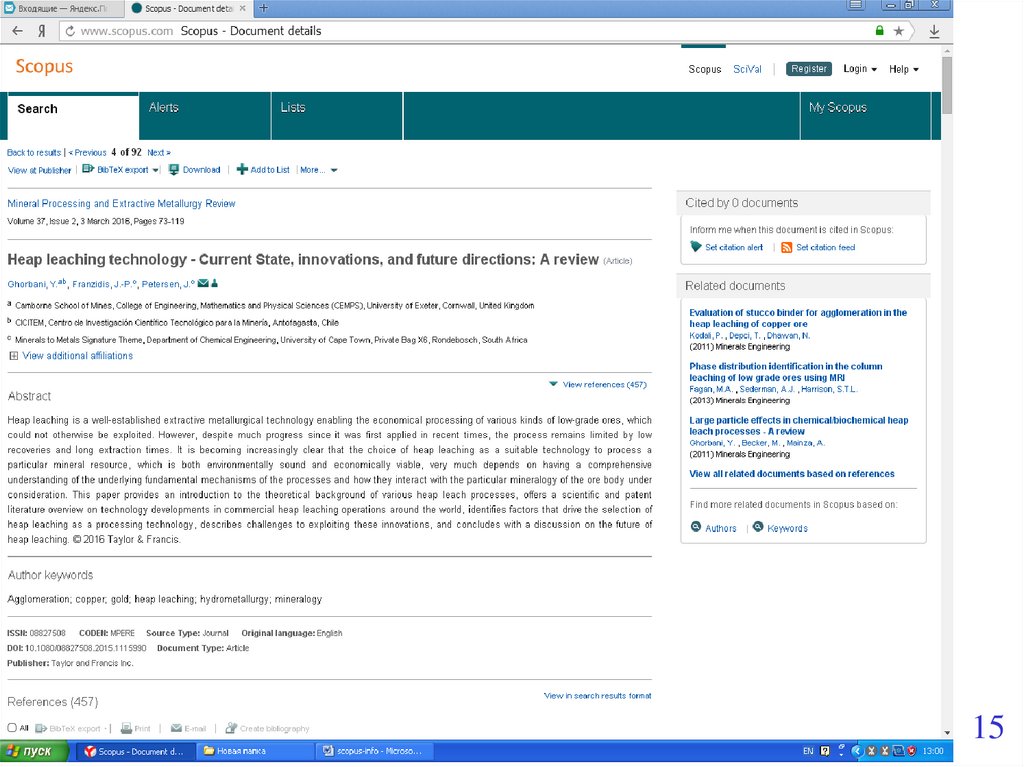Screen dimensions: 1024x767
Task: Click the Register button
Action: coord(808,69)
